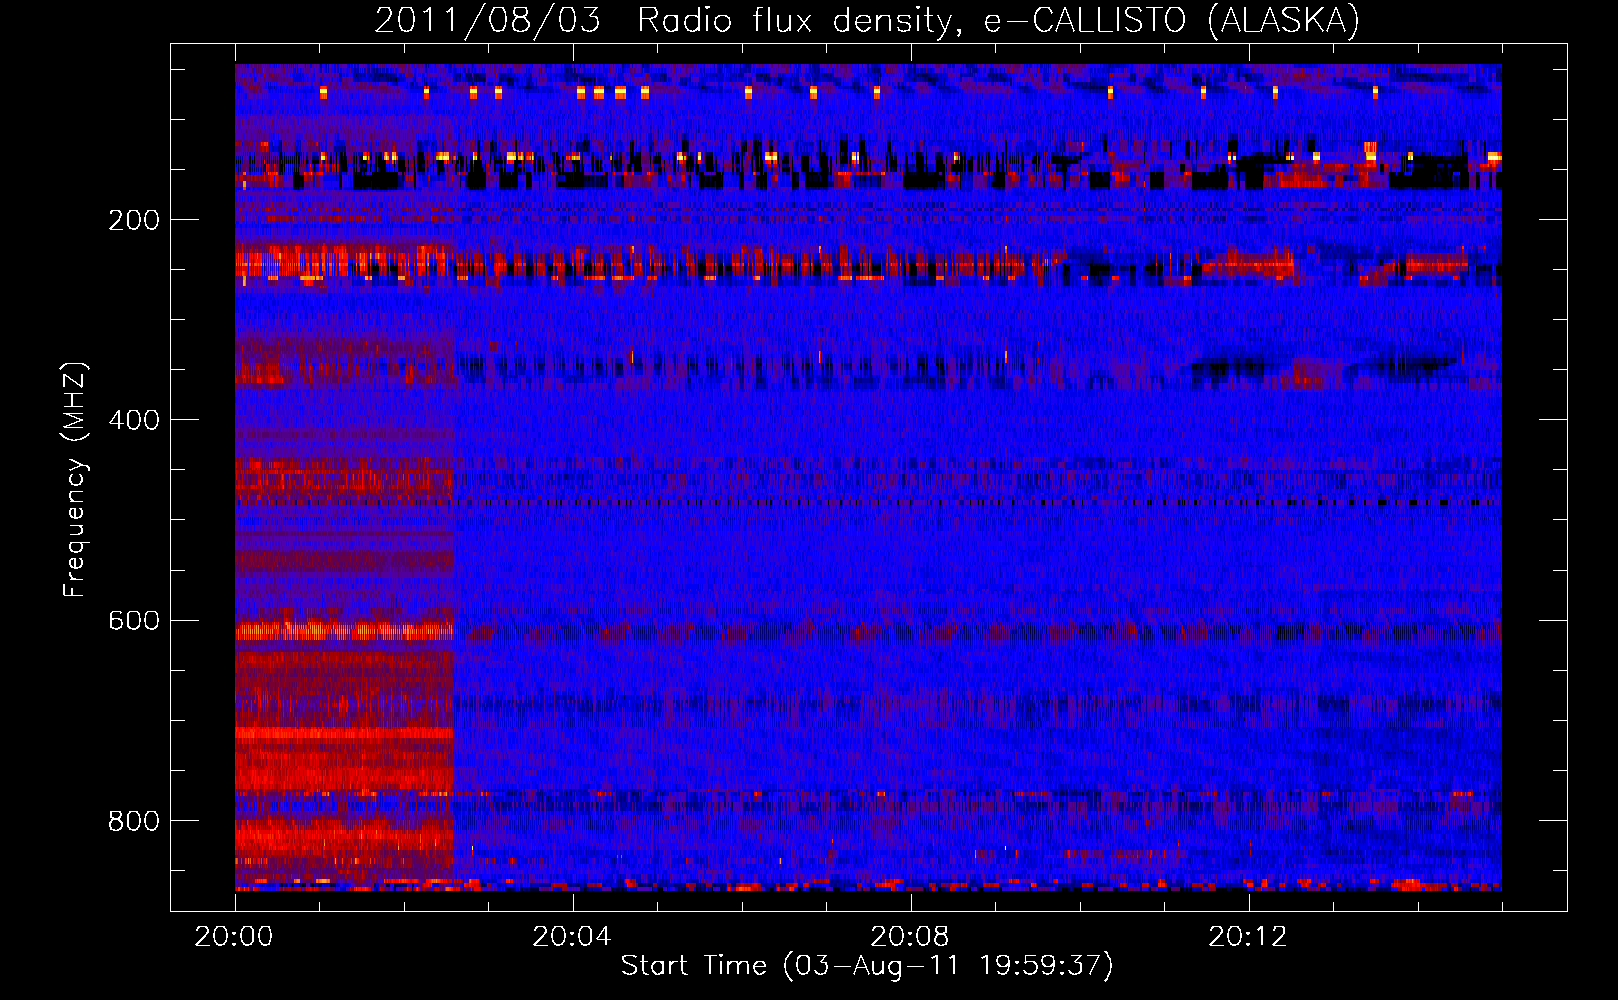Select the 600 frequency tick label
This screenshot has width=1618, height=1000.
[x=134, y=620]
